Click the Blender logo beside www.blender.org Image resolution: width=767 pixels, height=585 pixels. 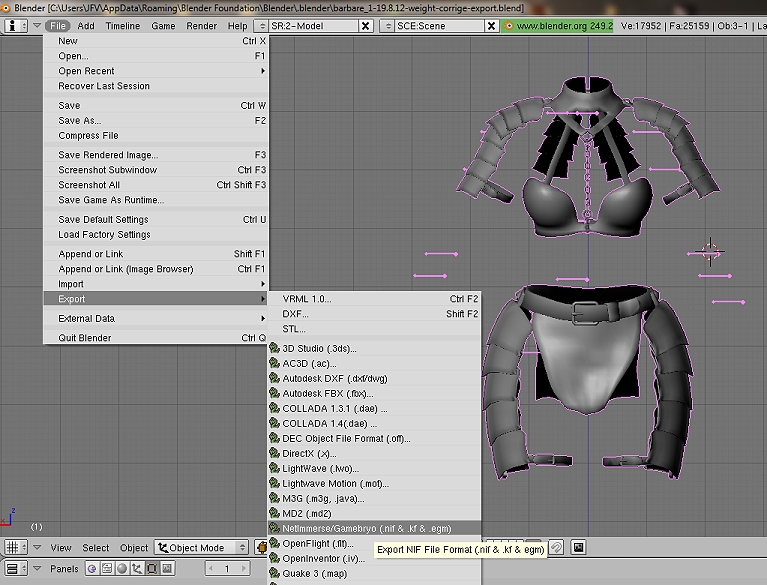point(508,26)
